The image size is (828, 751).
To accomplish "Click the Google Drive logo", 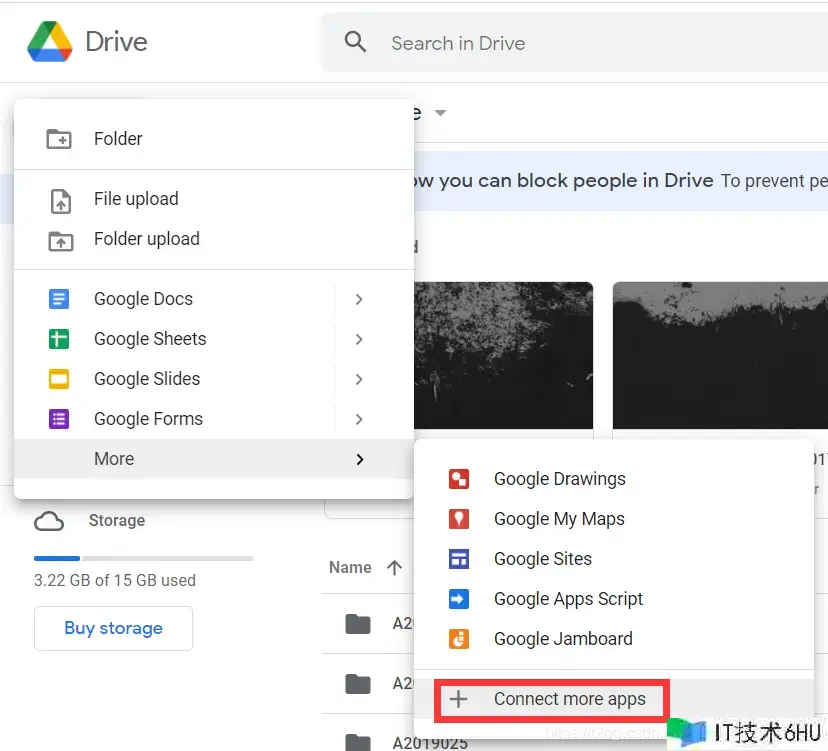I will coord(50,42).
